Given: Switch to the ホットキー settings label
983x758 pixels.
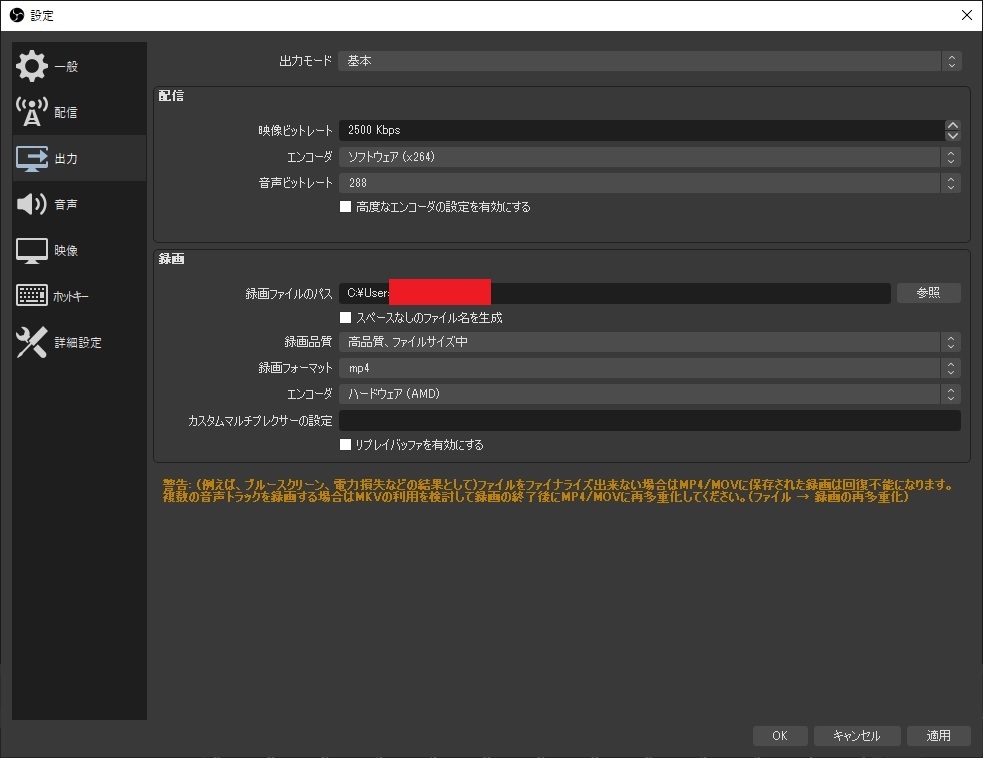Looking at the screenshot, I should point(71,296).
